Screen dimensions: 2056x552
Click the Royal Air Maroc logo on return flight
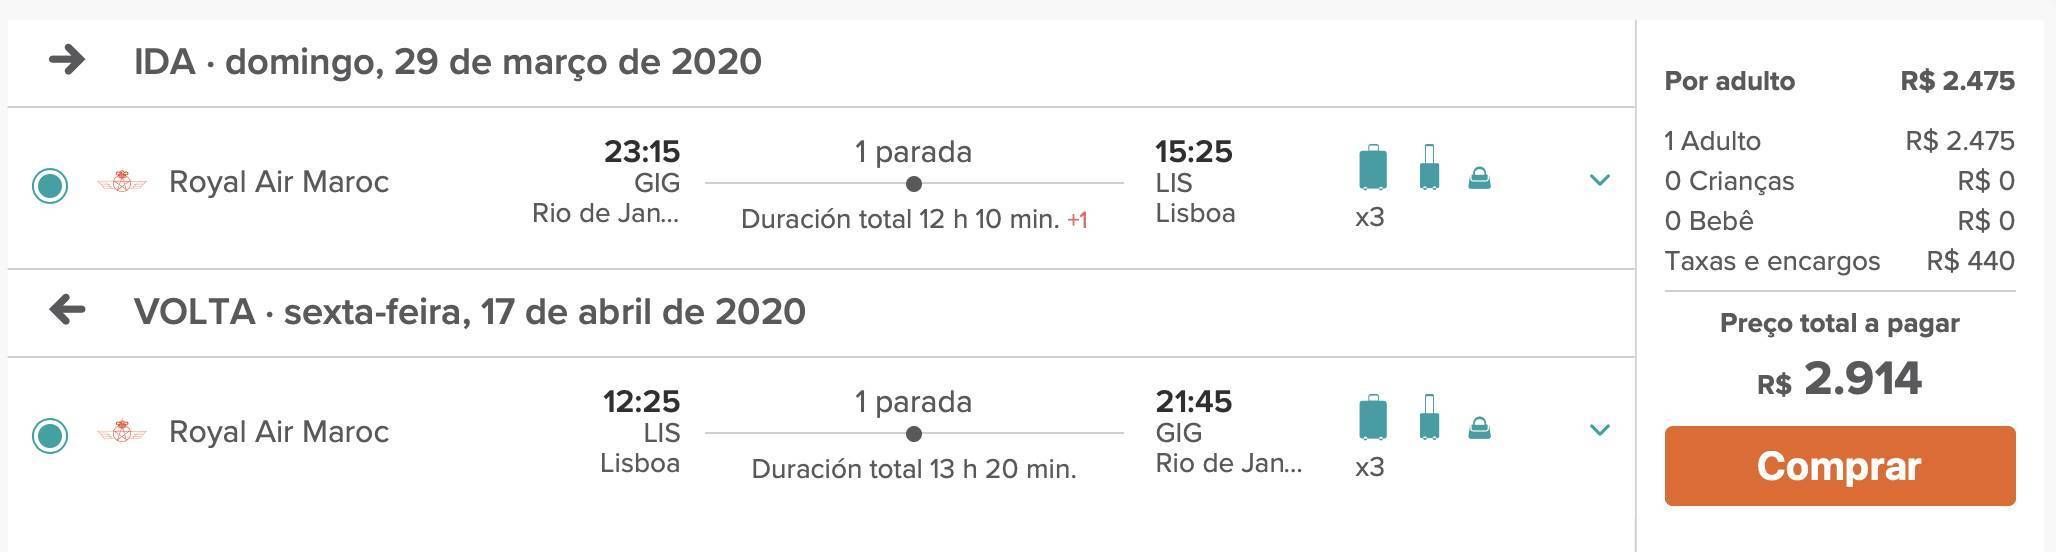[x=122, y=432]
